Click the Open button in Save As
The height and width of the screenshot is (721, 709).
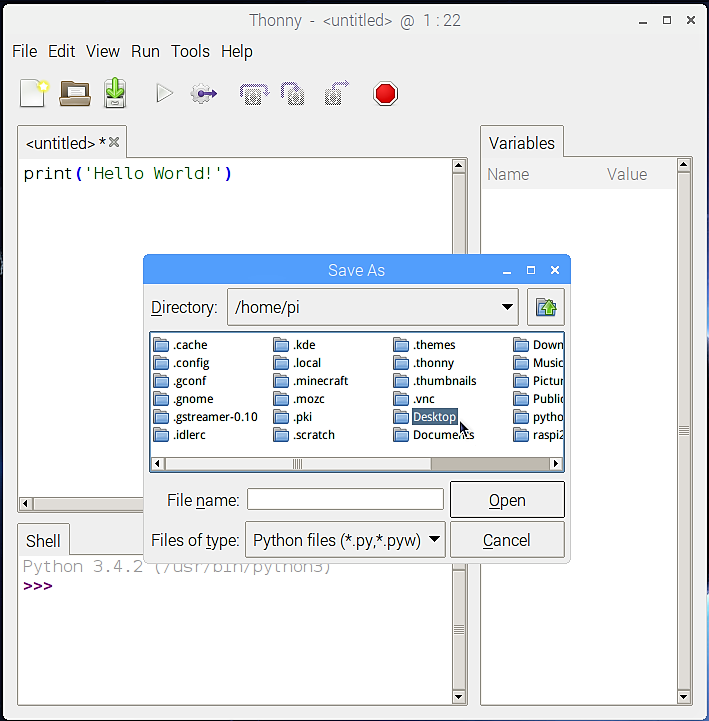tap(507, 500)
